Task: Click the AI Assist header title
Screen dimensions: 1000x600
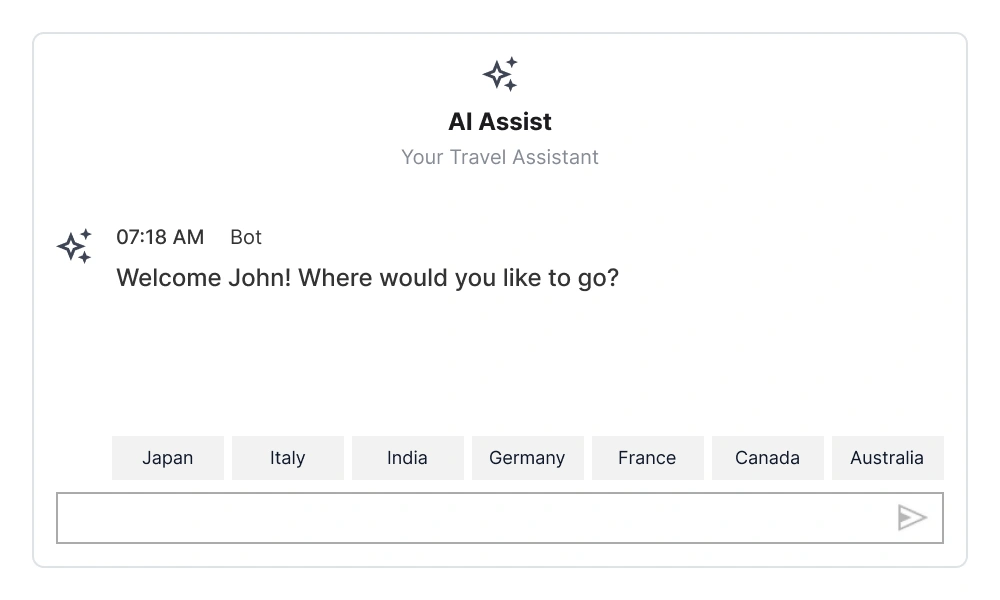Action: 500,121
